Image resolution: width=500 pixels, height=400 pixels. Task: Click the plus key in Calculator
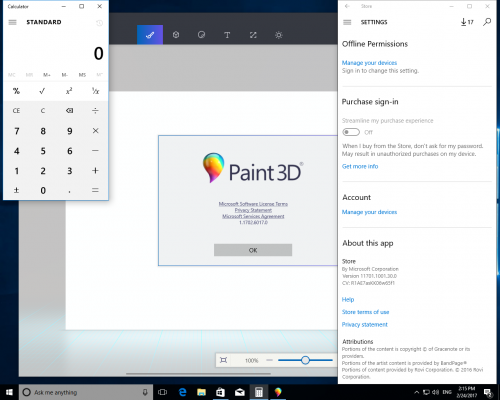click(95, 171)
